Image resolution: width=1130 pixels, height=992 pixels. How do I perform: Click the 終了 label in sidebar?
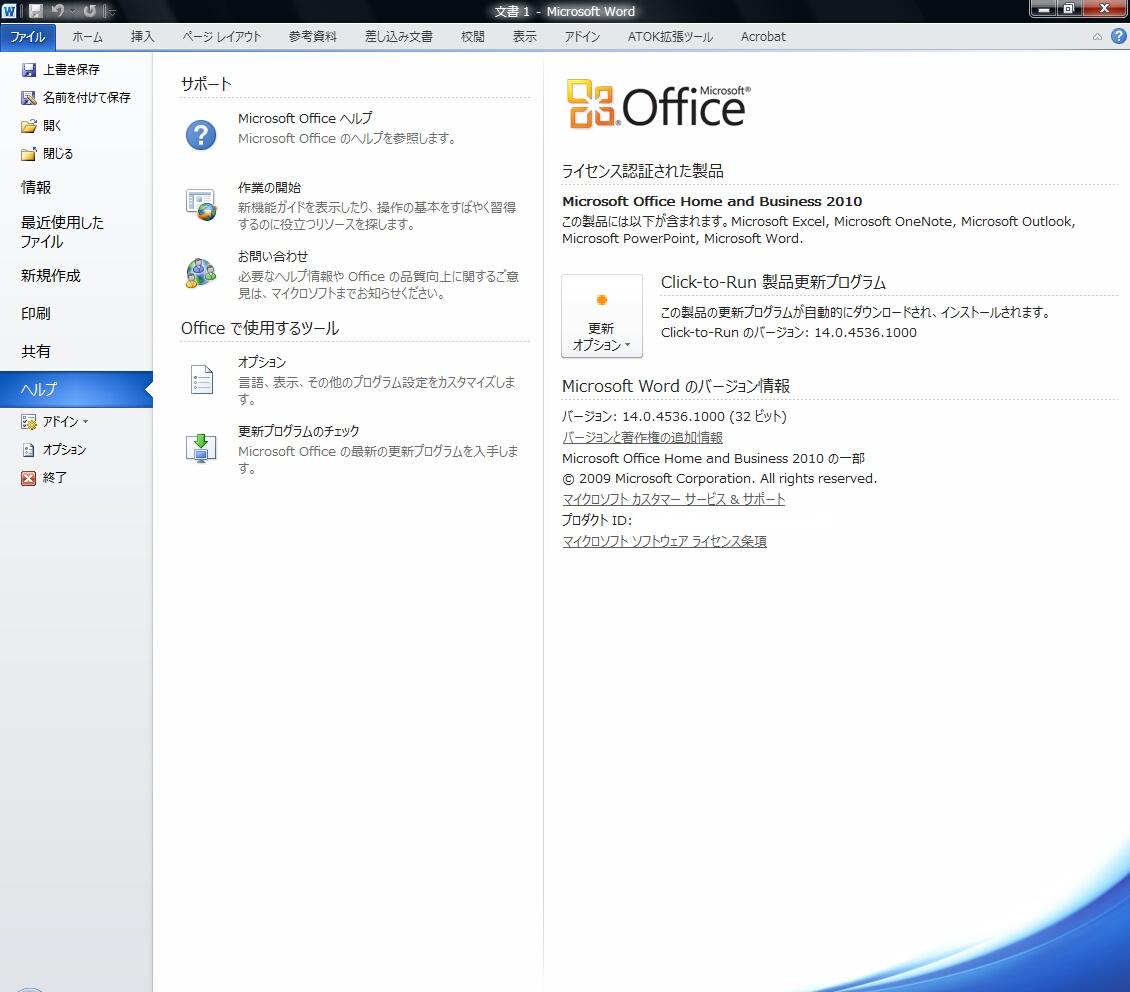tap(55, 478)
